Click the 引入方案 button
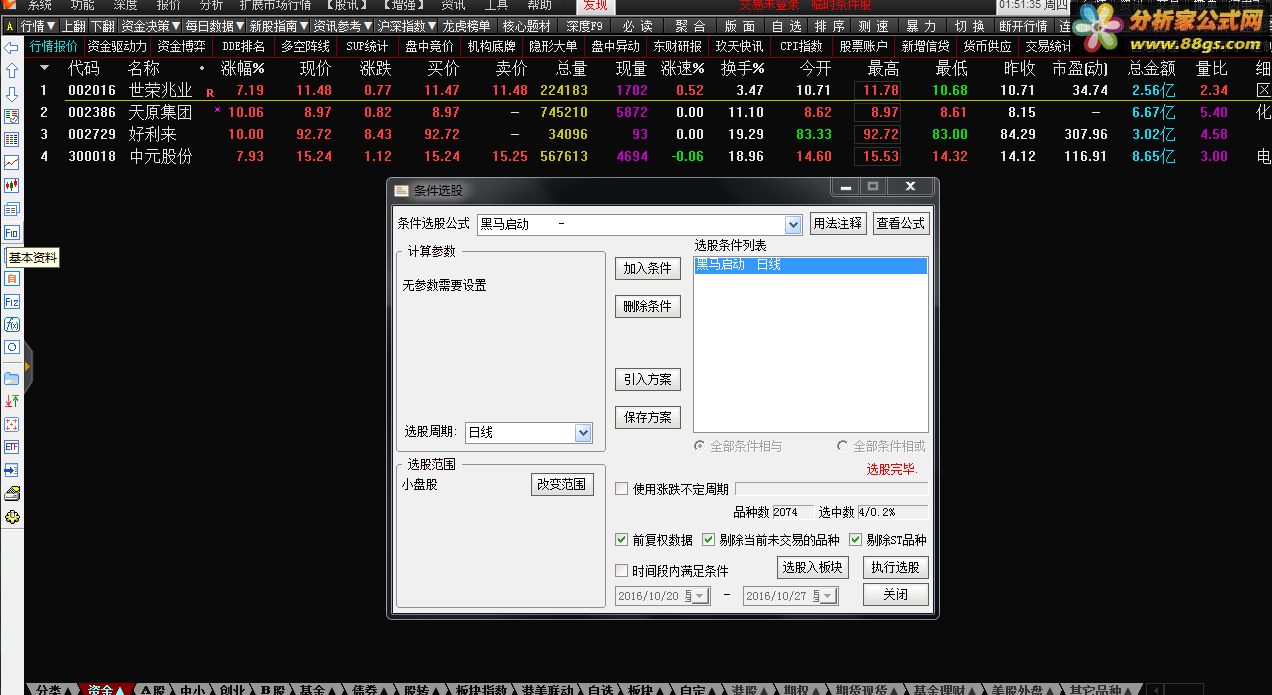 pos(647,379)
